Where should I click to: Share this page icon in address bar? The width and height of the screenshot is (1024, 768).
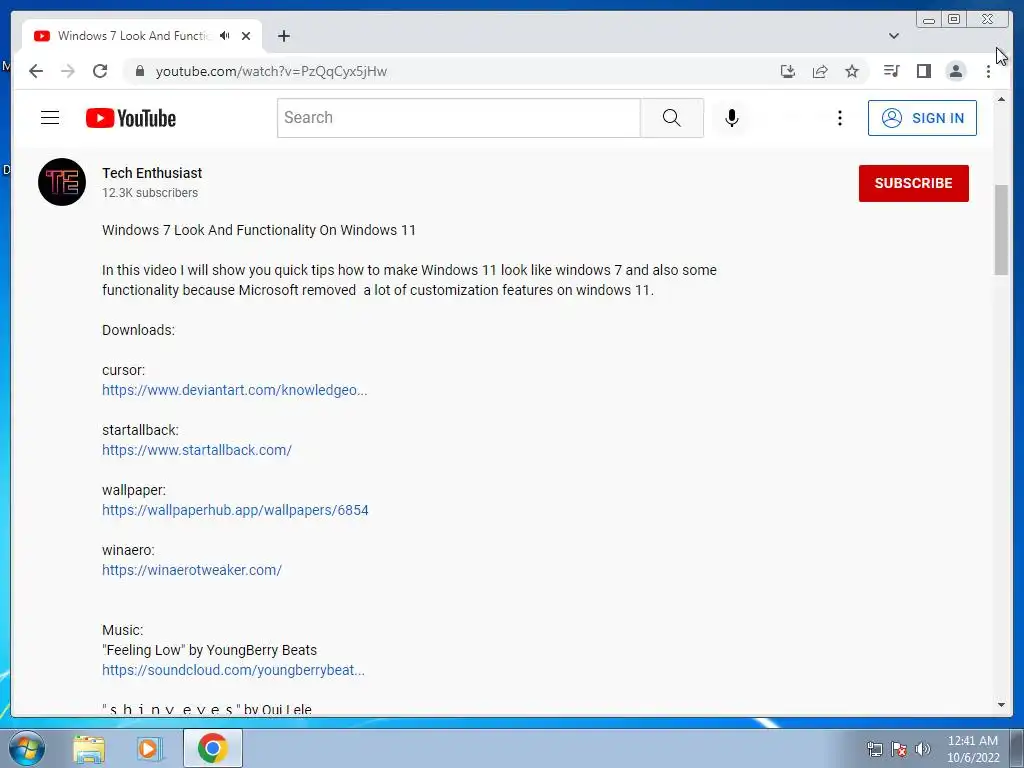(x=820, y=71)
